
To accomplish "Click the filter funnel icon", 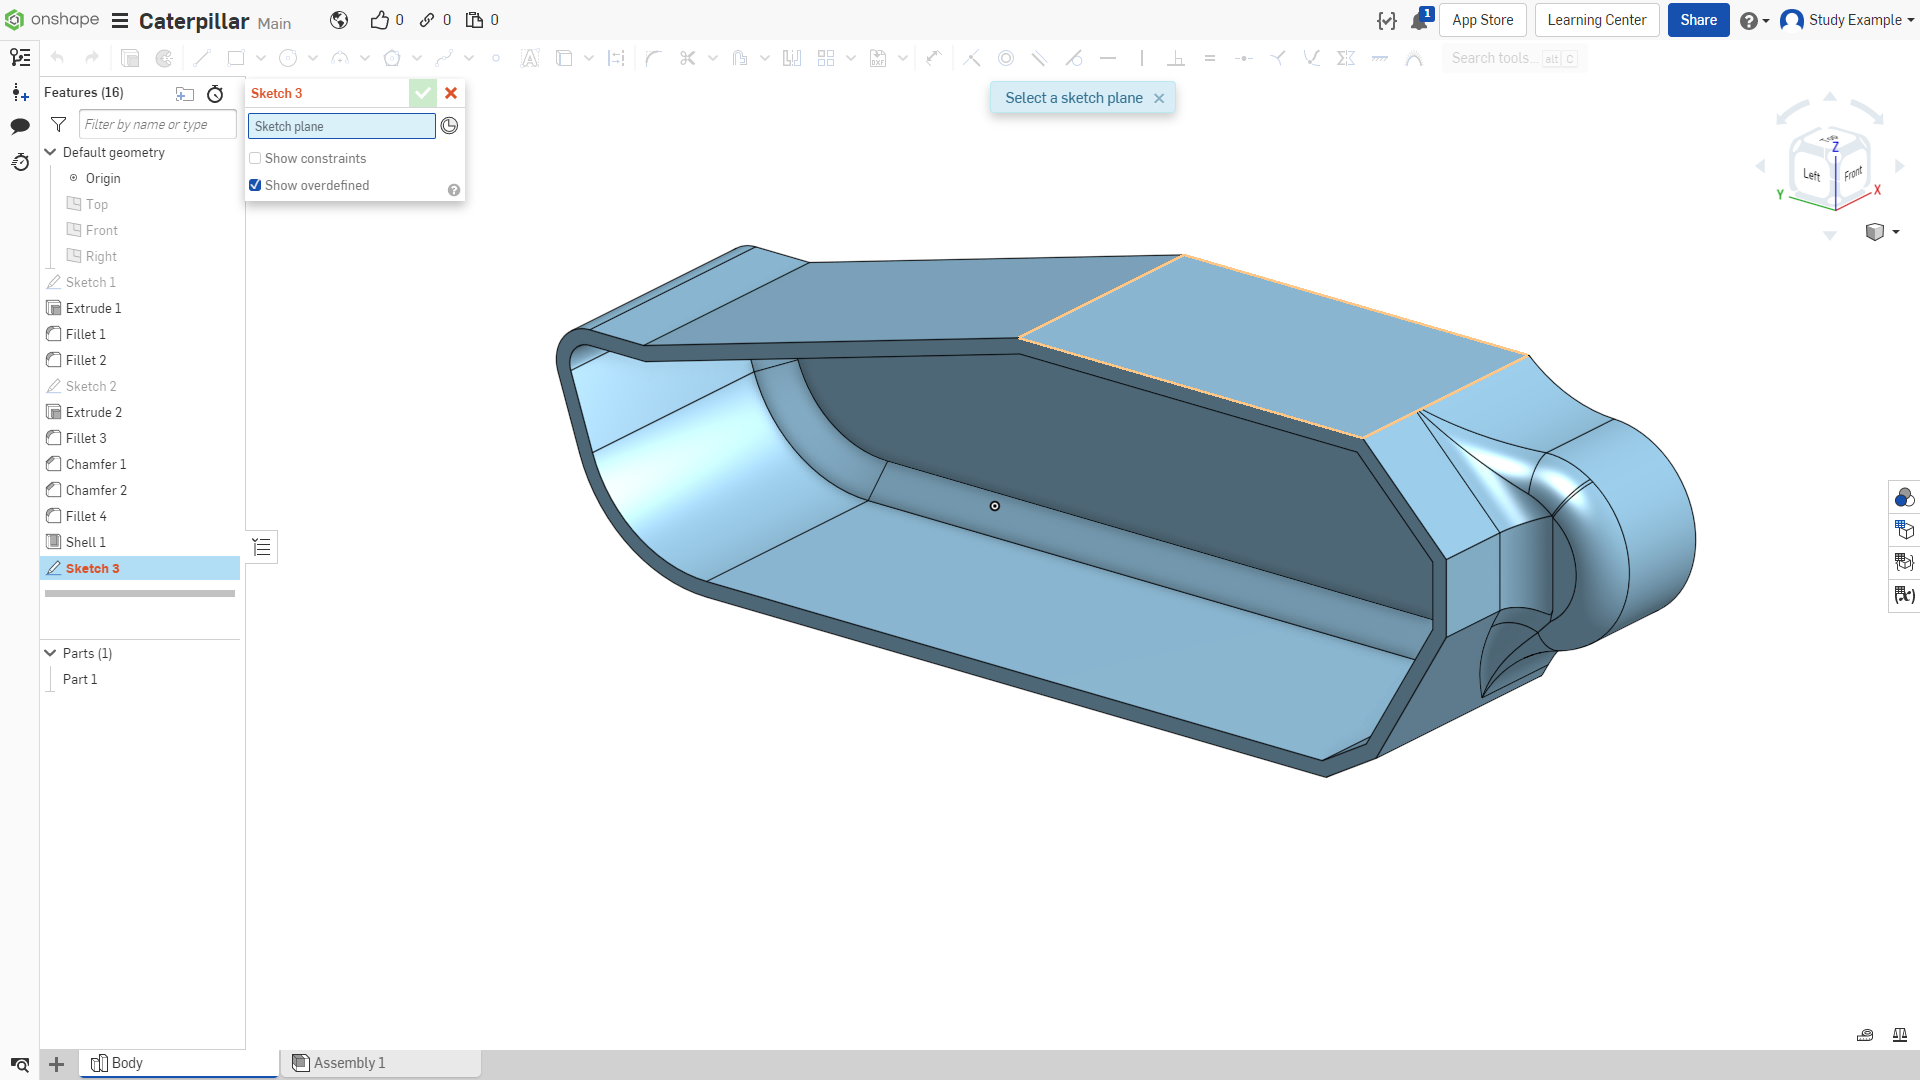I will (x=59, y=125).
